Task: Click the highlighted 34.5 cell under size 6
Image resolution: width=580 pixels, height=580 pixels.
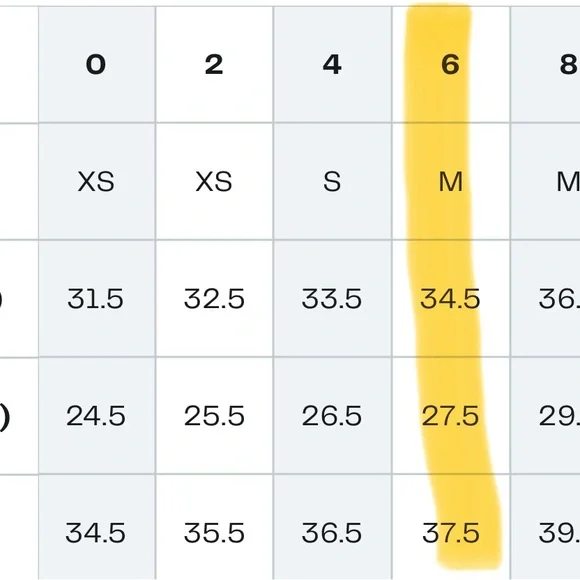Action: pyautogui.click(x=451, y=299)
